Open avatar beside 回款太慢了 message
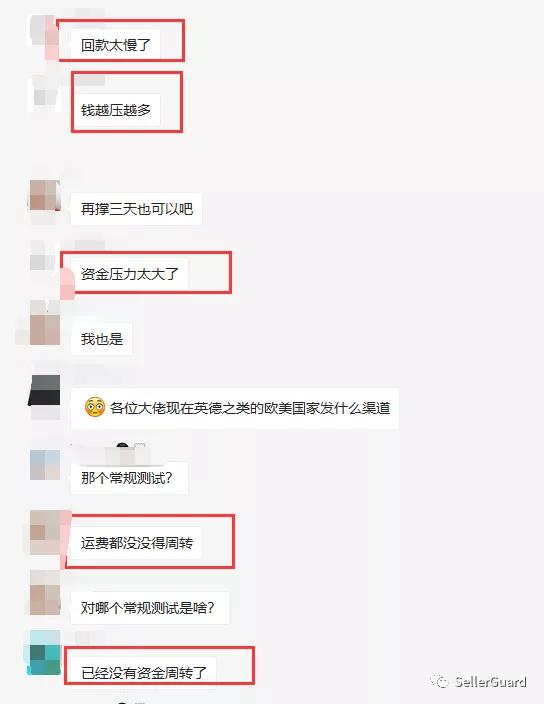Image resolution: width=544 pixels, height=704 pixels. [x=44, y=30]
